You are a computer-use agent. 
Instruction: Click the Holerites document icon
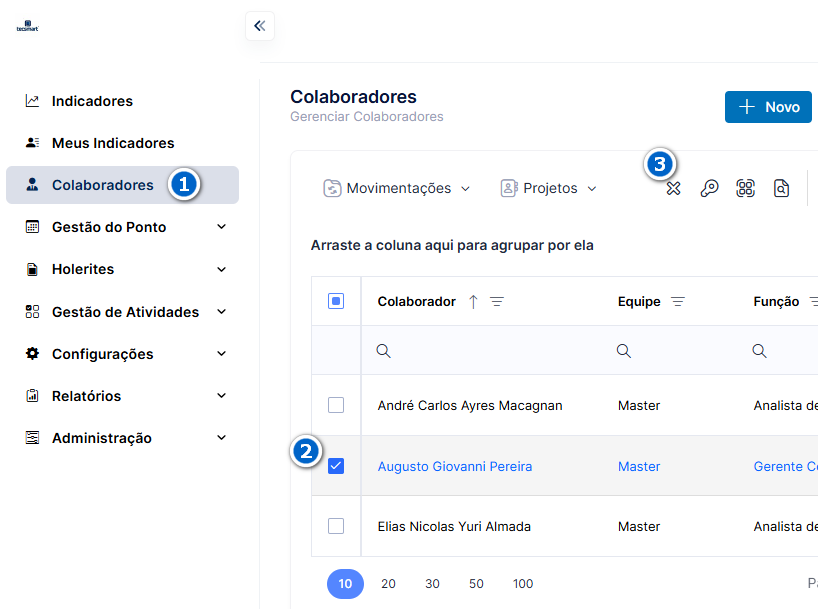click(x=32, y=269)
